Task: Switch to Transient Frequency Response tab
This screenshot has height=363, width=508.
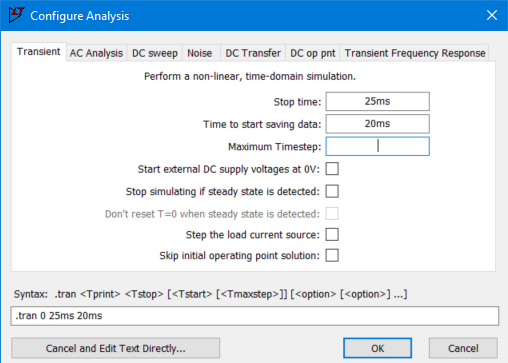Action: [415, 53]
